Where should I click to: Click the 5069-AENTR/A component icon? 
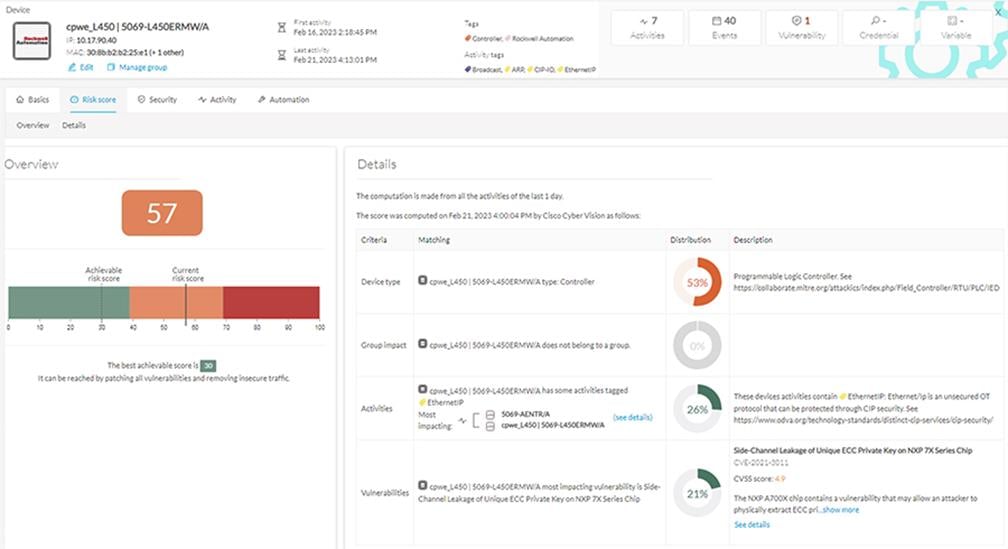click(x=490, y=415)
